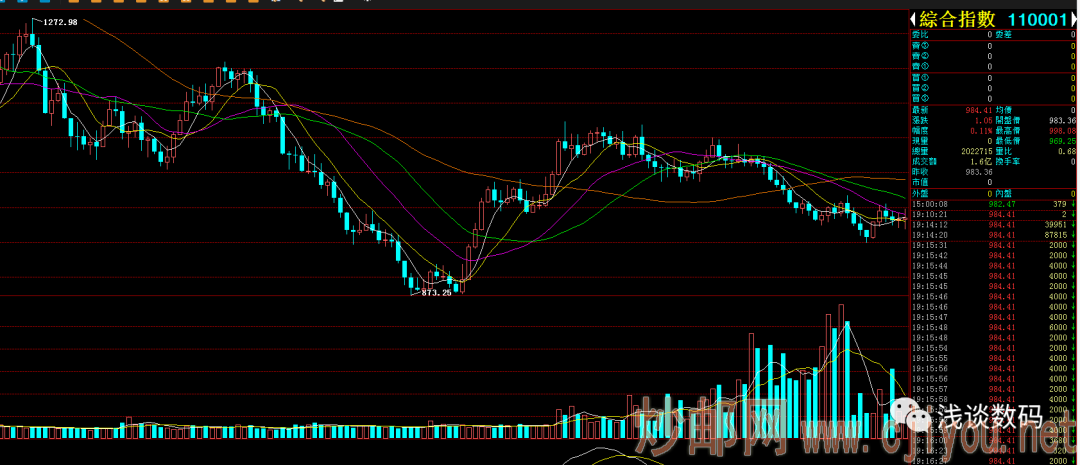Image resolution: width=1080 pixels, height=465 pixels.
Task: Click the 外盤 label above trade list
Action: pyautogui.click(x=922, y=193)
